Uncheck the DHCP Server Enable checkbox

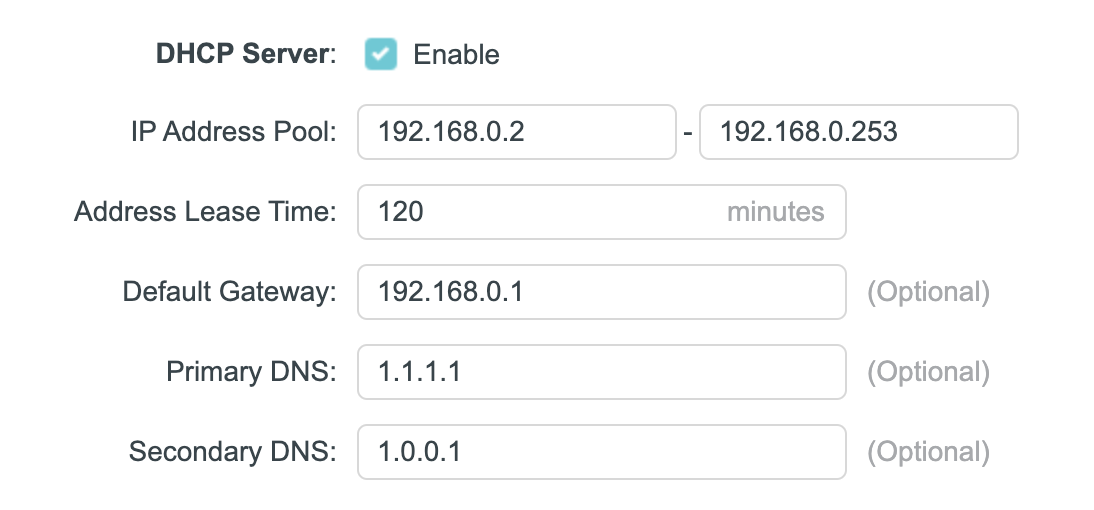coord(381,54)
